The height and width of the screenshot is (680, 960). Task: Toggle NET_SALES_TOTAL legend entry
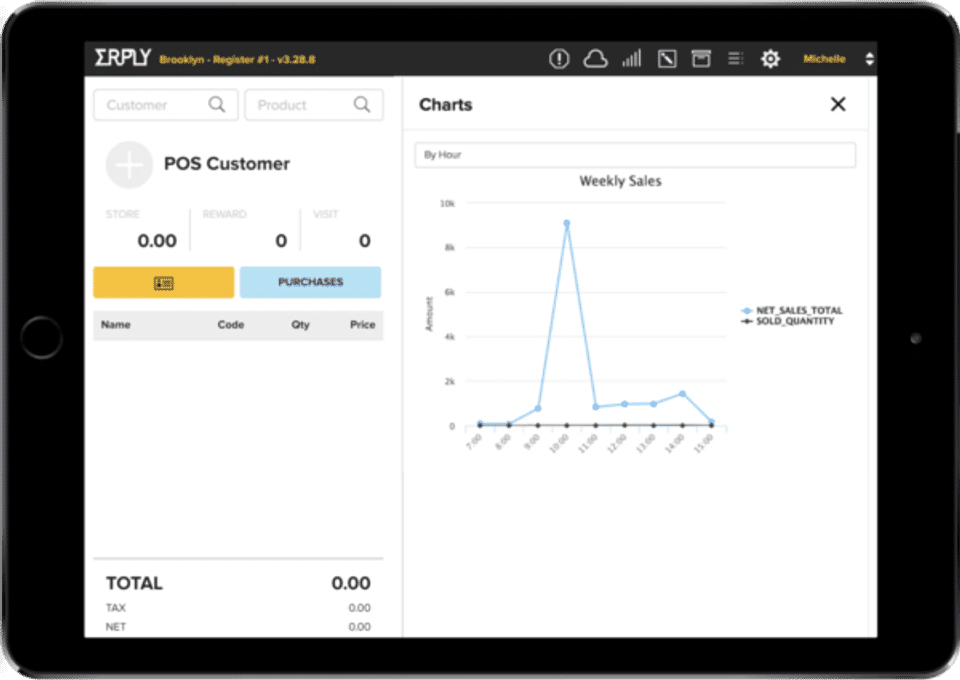click(792, 310)
